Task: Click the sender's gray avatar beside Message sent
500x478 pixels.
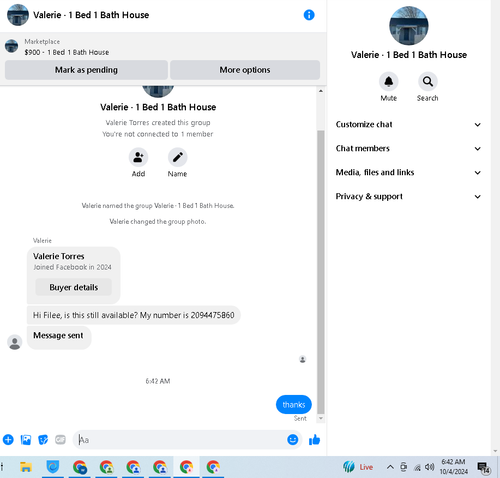Action: tap(15, 342)
